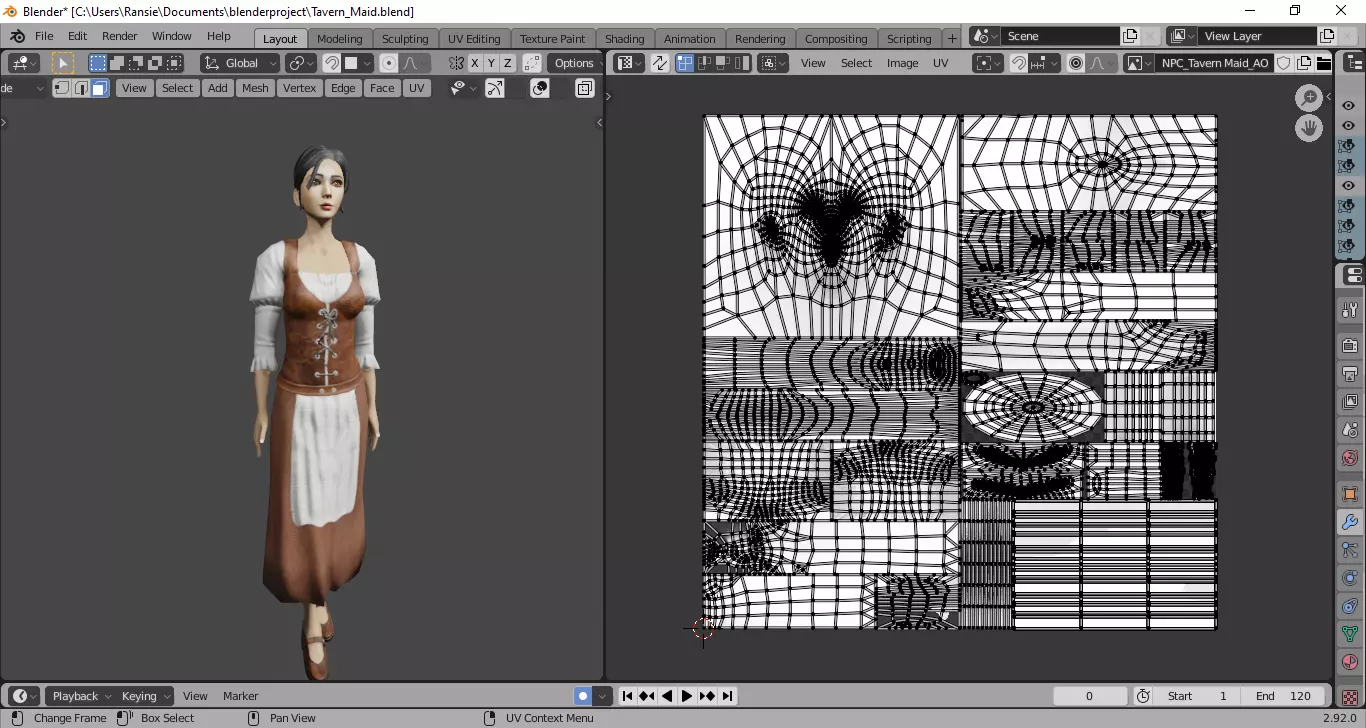Edit NPC_Tavern Maid_AO image name field
Screen dimensions: 1366x728
click(x=1214, y=63)
